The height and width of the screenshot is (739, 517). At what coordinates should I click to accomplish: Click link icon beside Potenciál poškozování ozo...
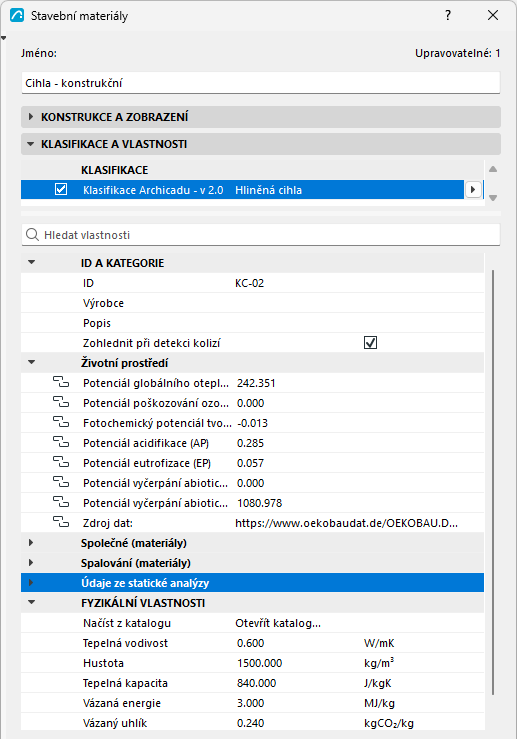click(x=61, y=402)
